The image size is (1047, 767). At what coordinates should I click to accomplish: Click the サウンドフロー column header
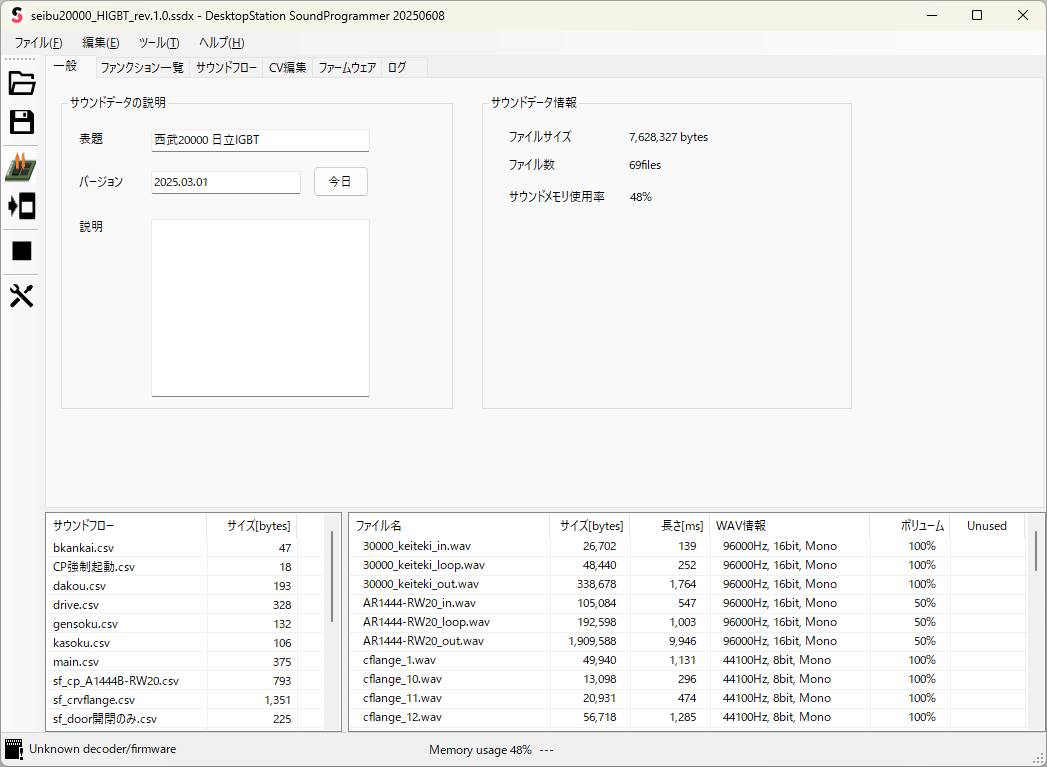click(127, 526)
